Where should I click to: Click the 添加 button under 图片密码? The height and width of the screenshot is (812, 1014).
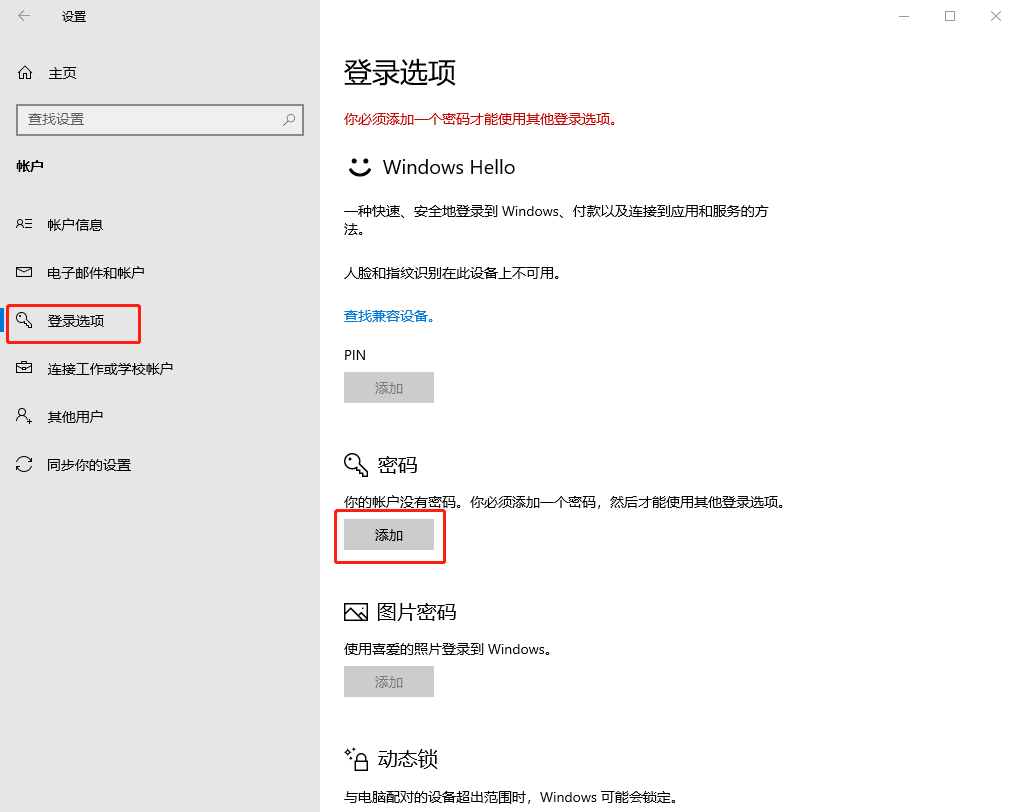point(389,681)
